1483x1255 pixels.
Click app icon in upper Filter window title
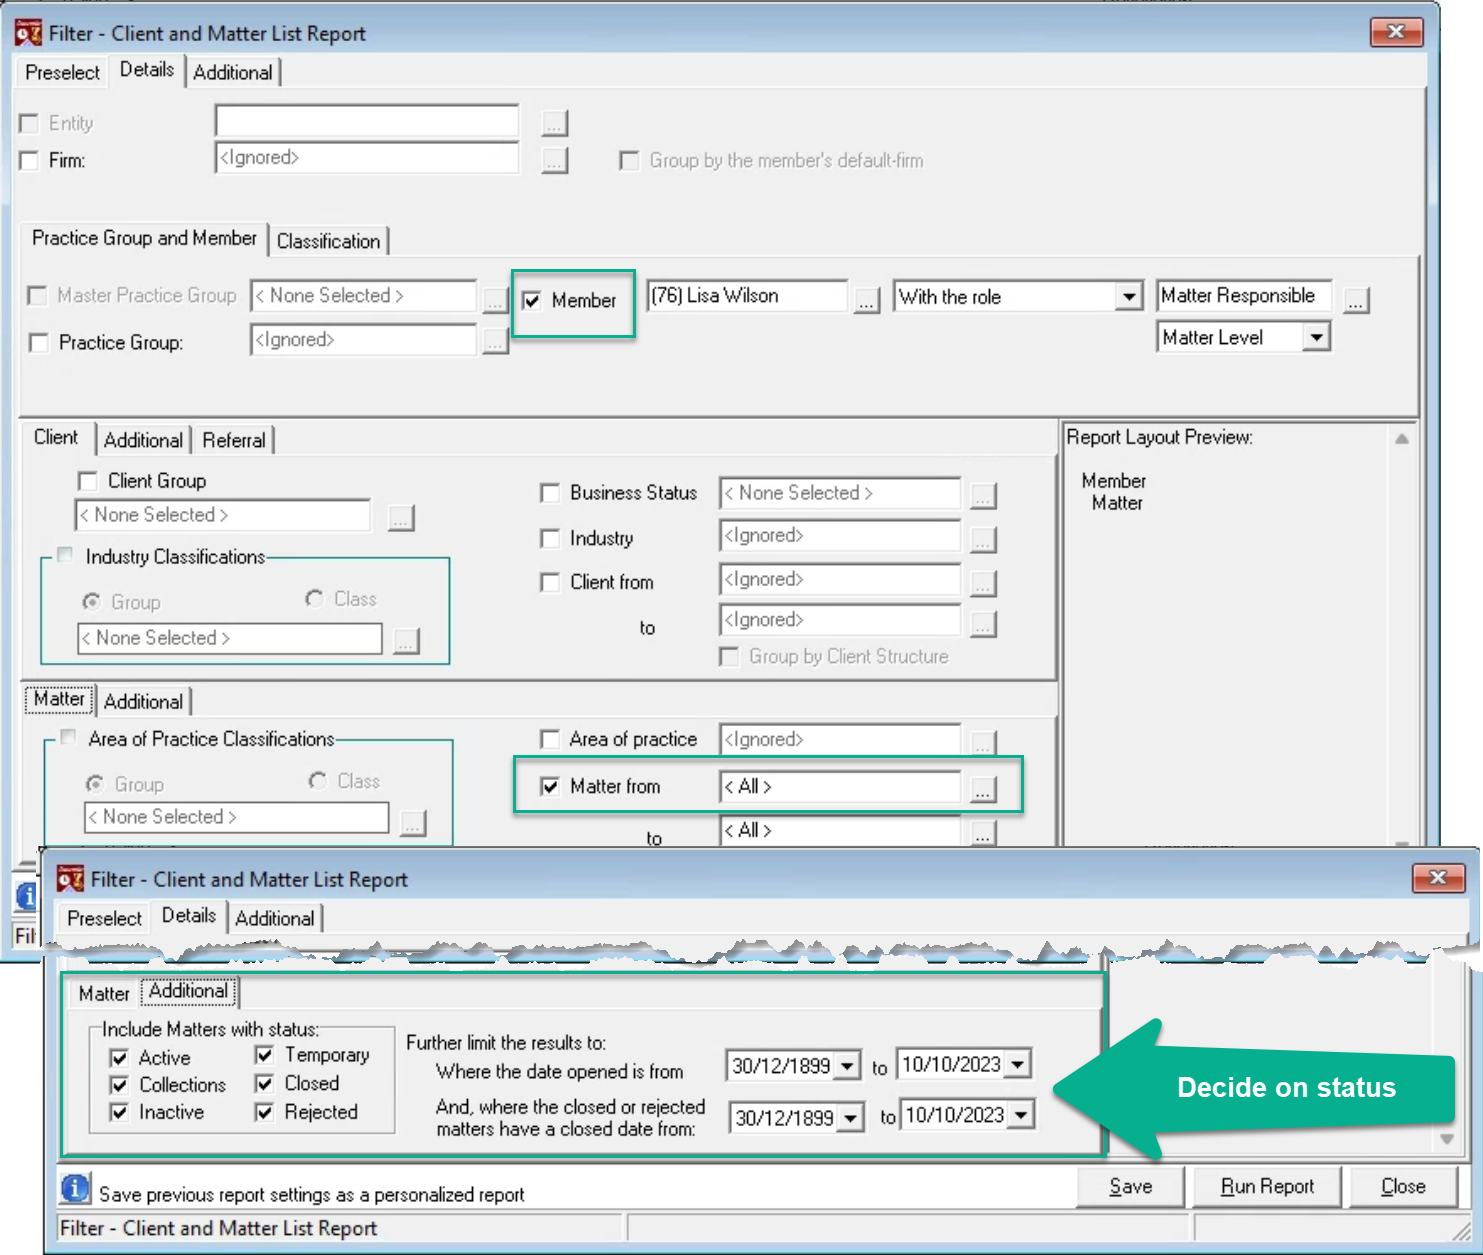28,33
